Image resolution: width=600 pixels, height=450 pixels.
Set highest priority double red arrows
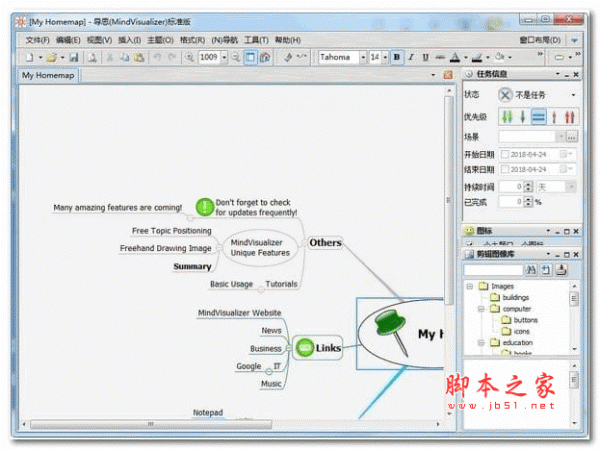click(x=569, y=117)
